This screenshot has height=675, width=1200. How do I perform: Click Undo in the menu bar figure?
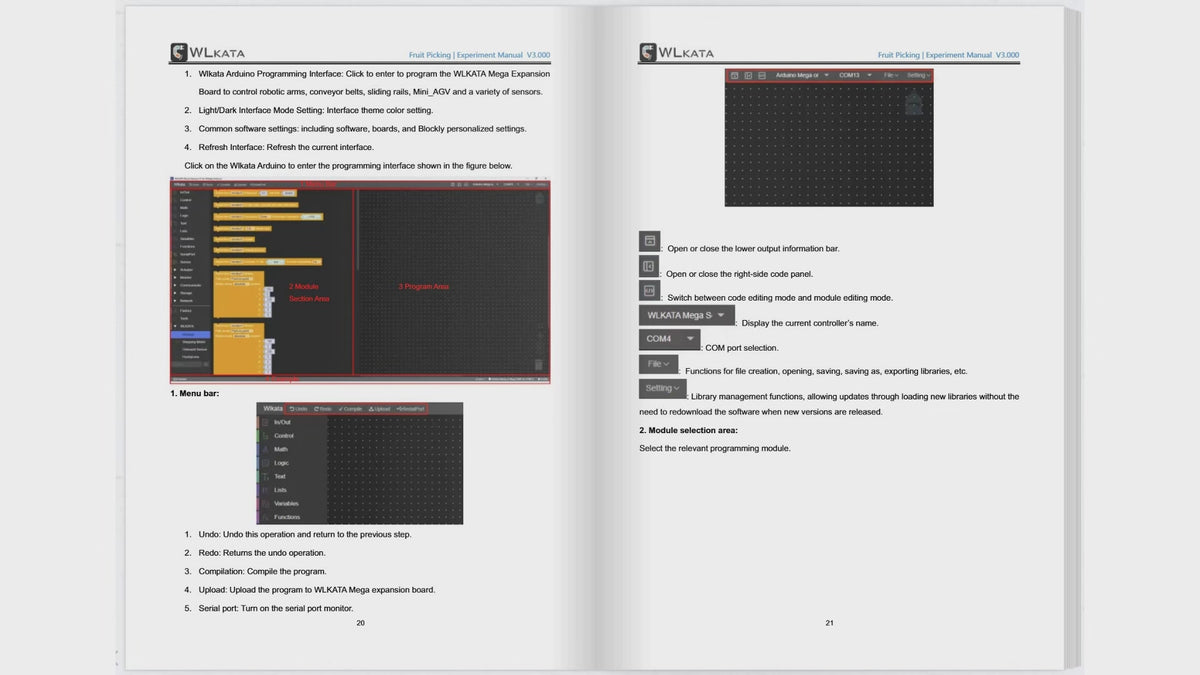pos(298,409)
